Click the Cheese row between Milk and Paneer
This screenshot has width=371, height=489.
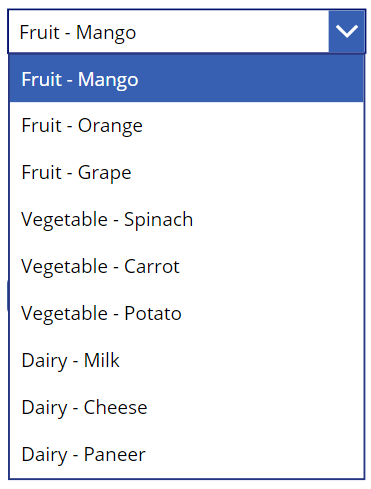(186, 407)
